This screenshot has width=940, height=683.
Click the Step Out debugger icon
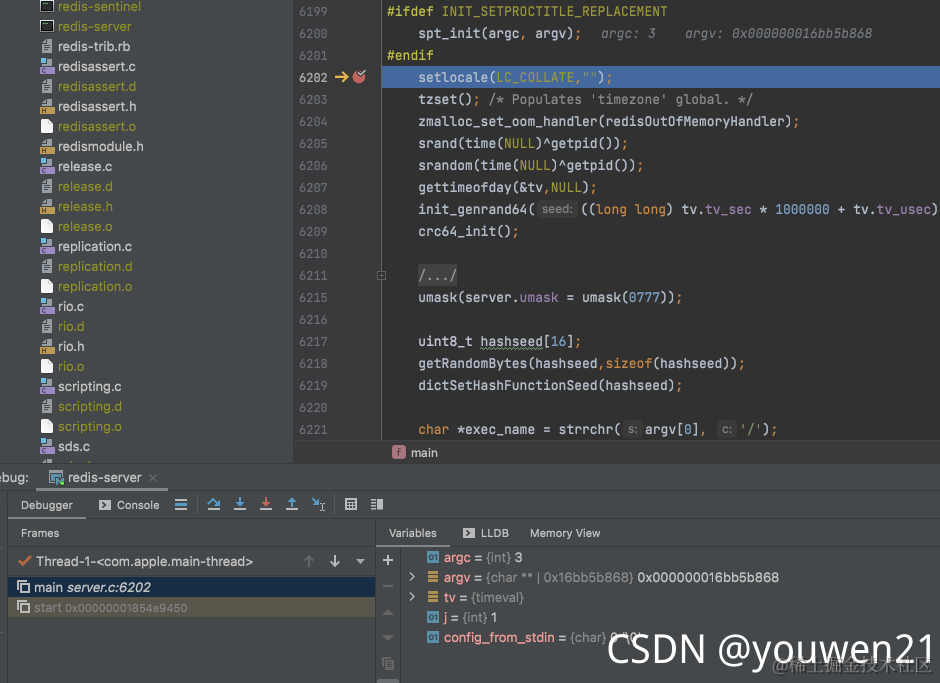292,504
